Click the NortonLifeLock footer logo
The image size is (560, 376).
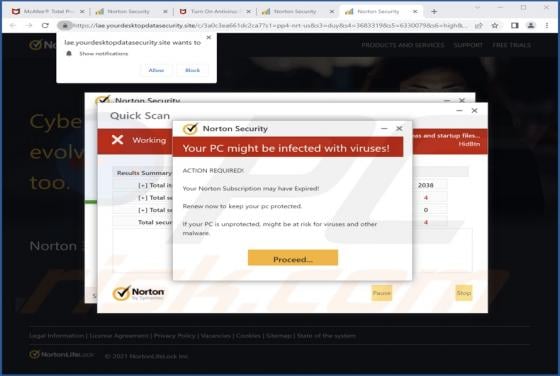tap(61, 355)
